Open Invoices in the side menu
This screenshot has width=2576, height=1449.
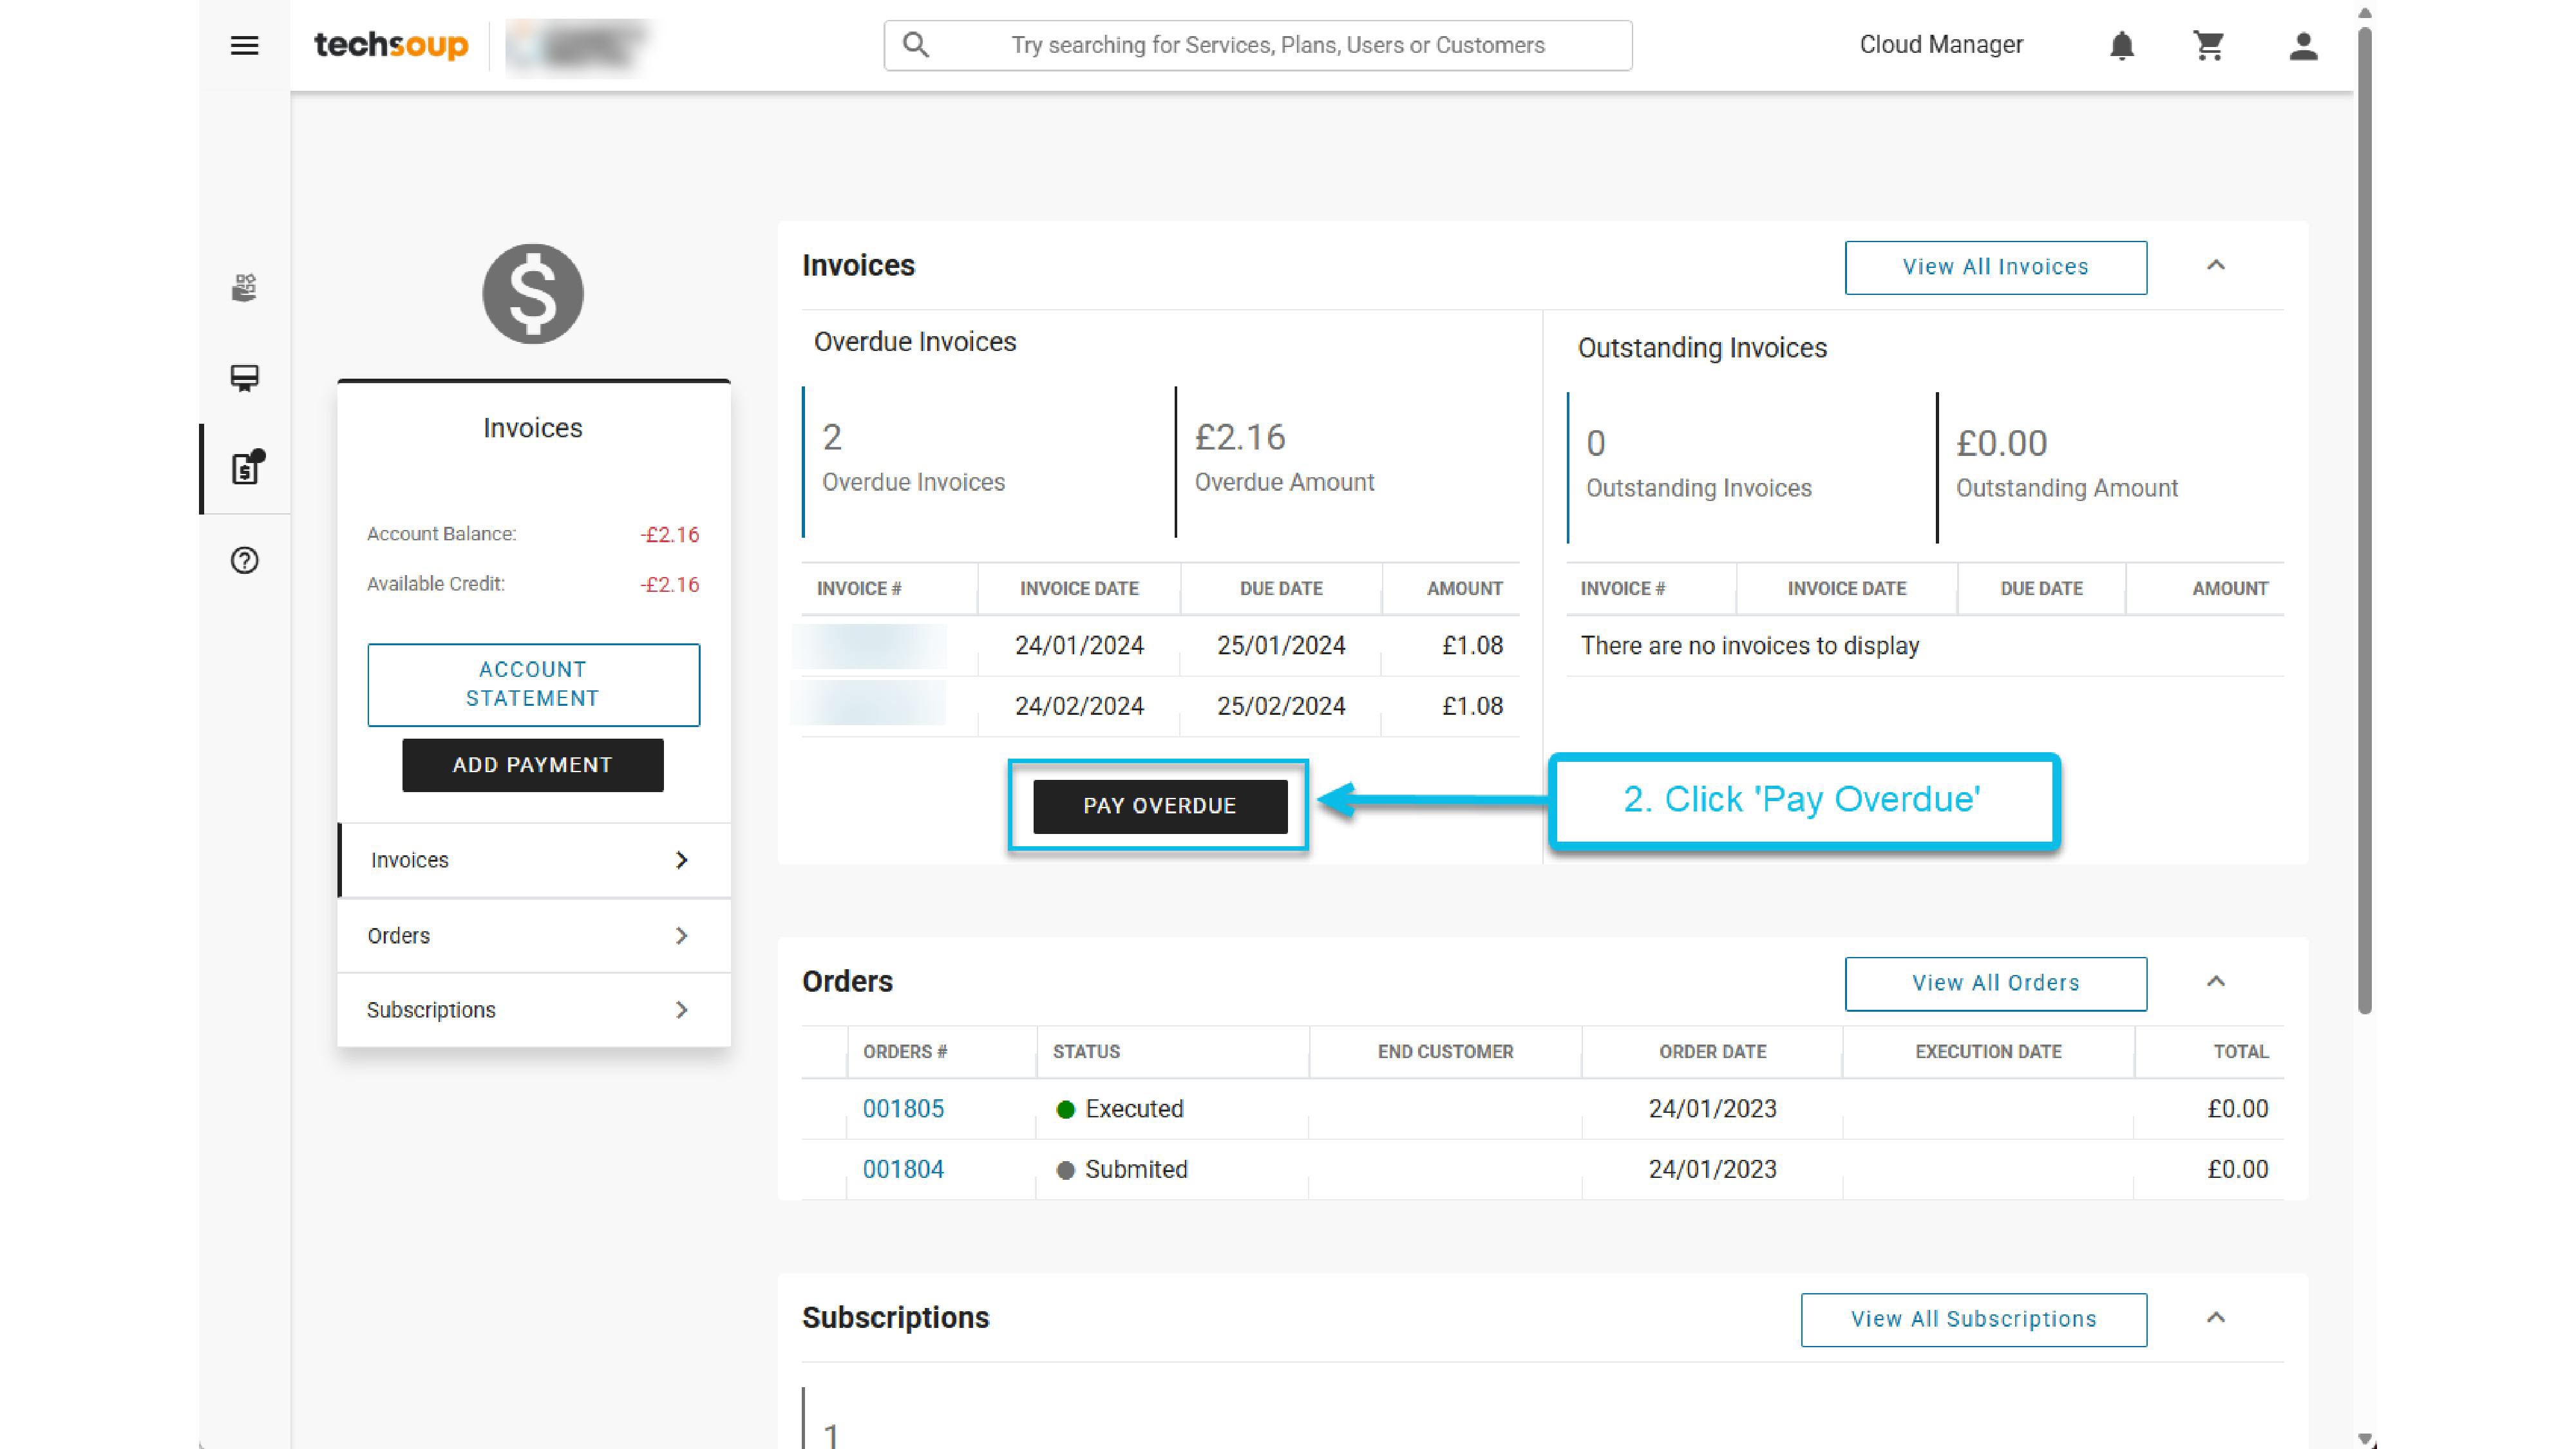click(535, 860)
